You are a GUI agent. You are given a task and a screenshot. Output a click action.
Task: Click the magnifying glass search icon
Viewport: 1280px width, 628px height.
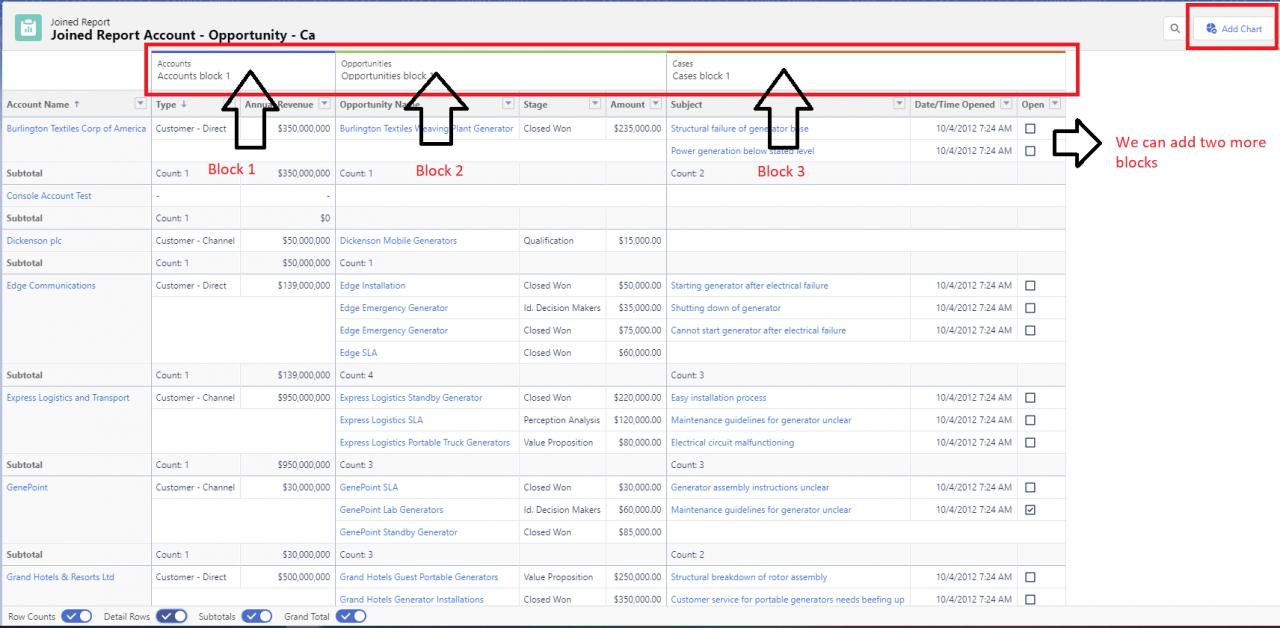tap(1175, 28)
